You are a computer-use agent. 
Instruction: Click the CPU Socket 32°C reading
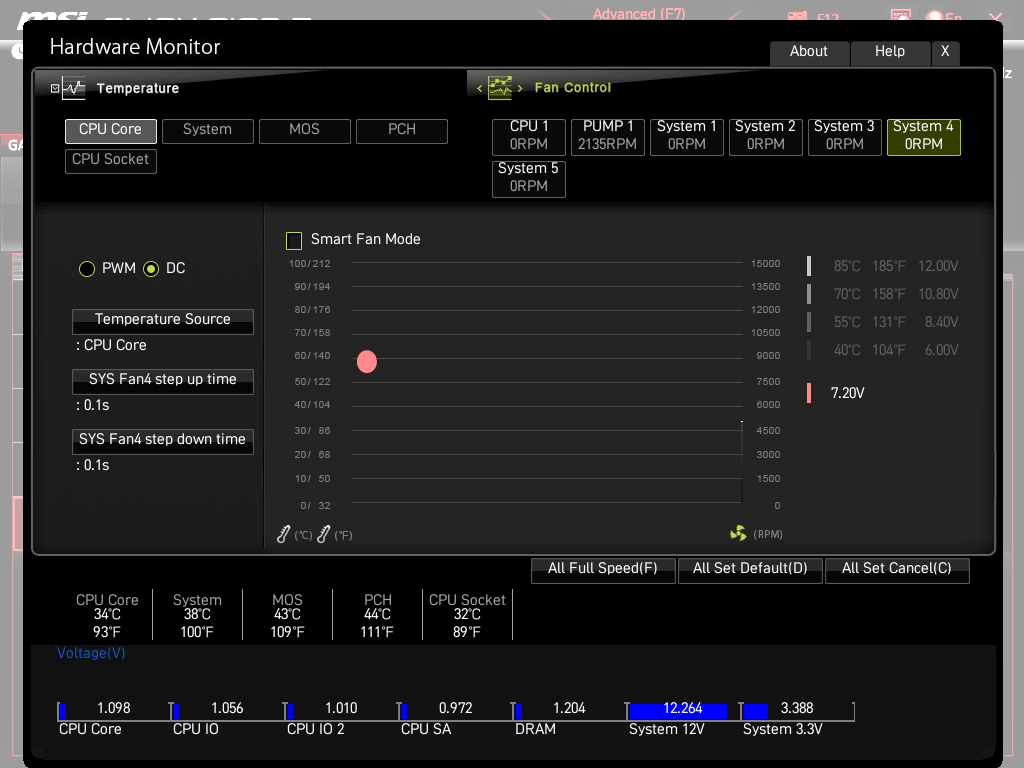[x=468, y=615]
